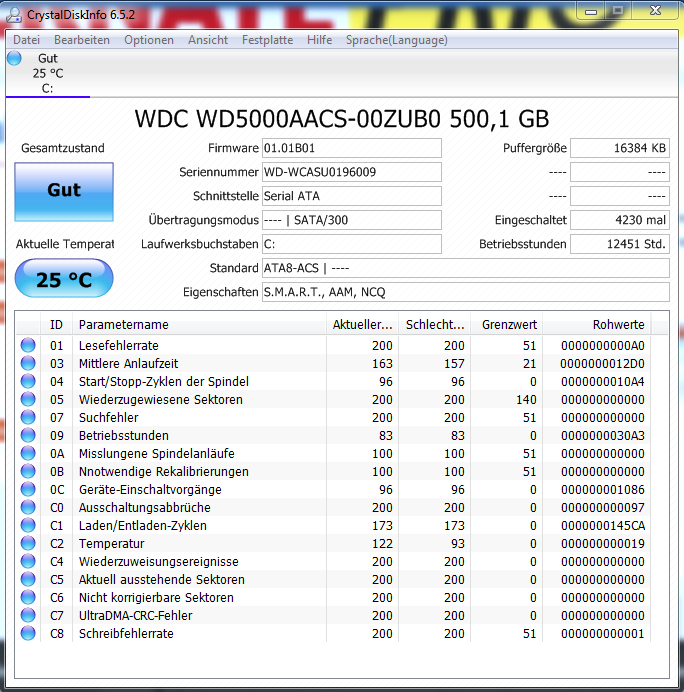Image resolution: width=684 pixels, height=692 pixels.
Task: Click status orb of ID C2 Temperatur row
Action: tap(28, 543)
